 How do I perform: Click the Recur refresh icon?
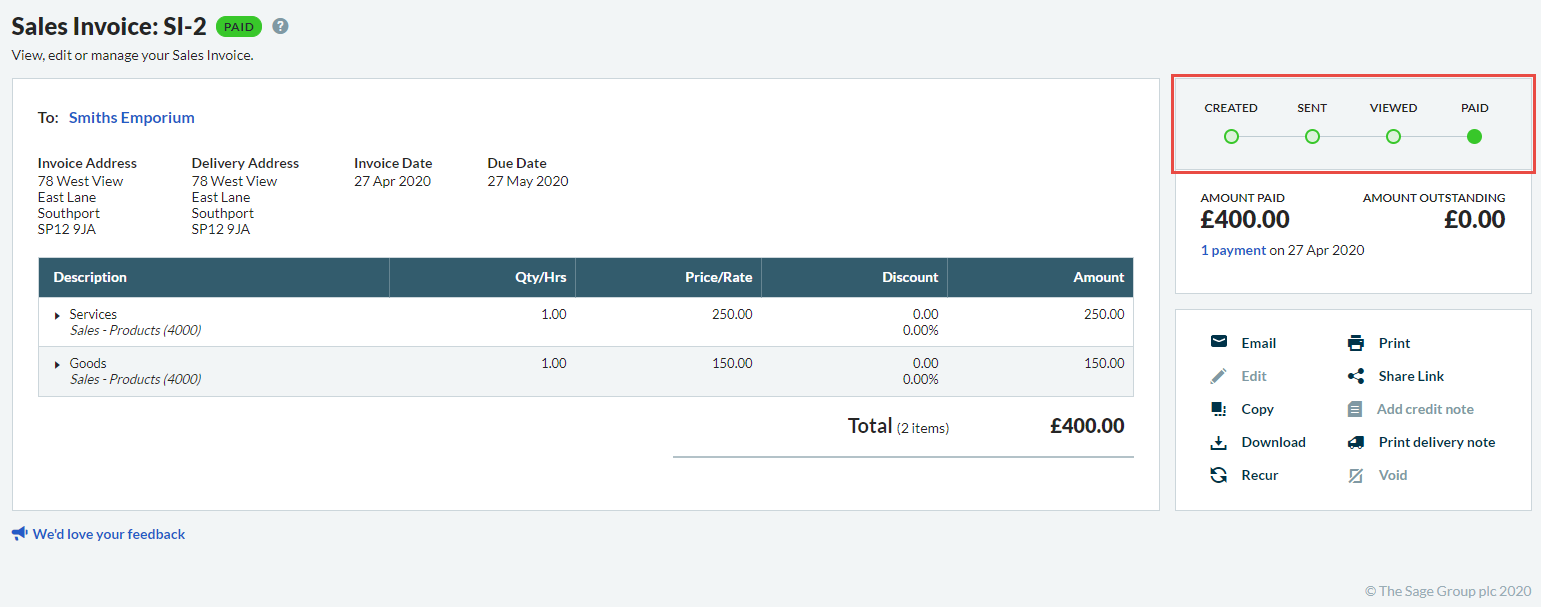coord(1218,475)
